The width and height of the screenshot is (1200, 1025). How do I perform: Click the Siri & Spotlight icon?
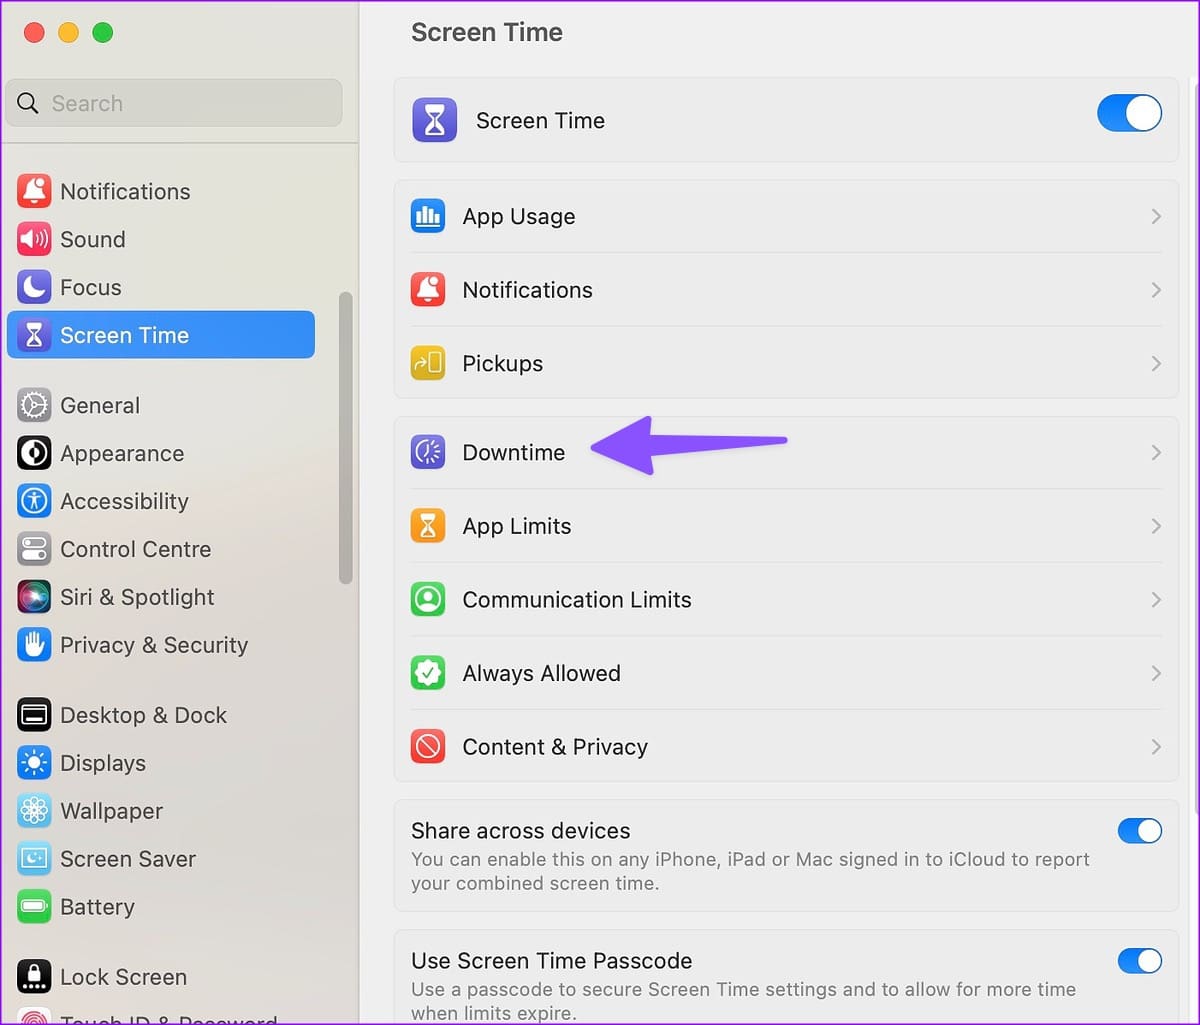click(34, 597)
